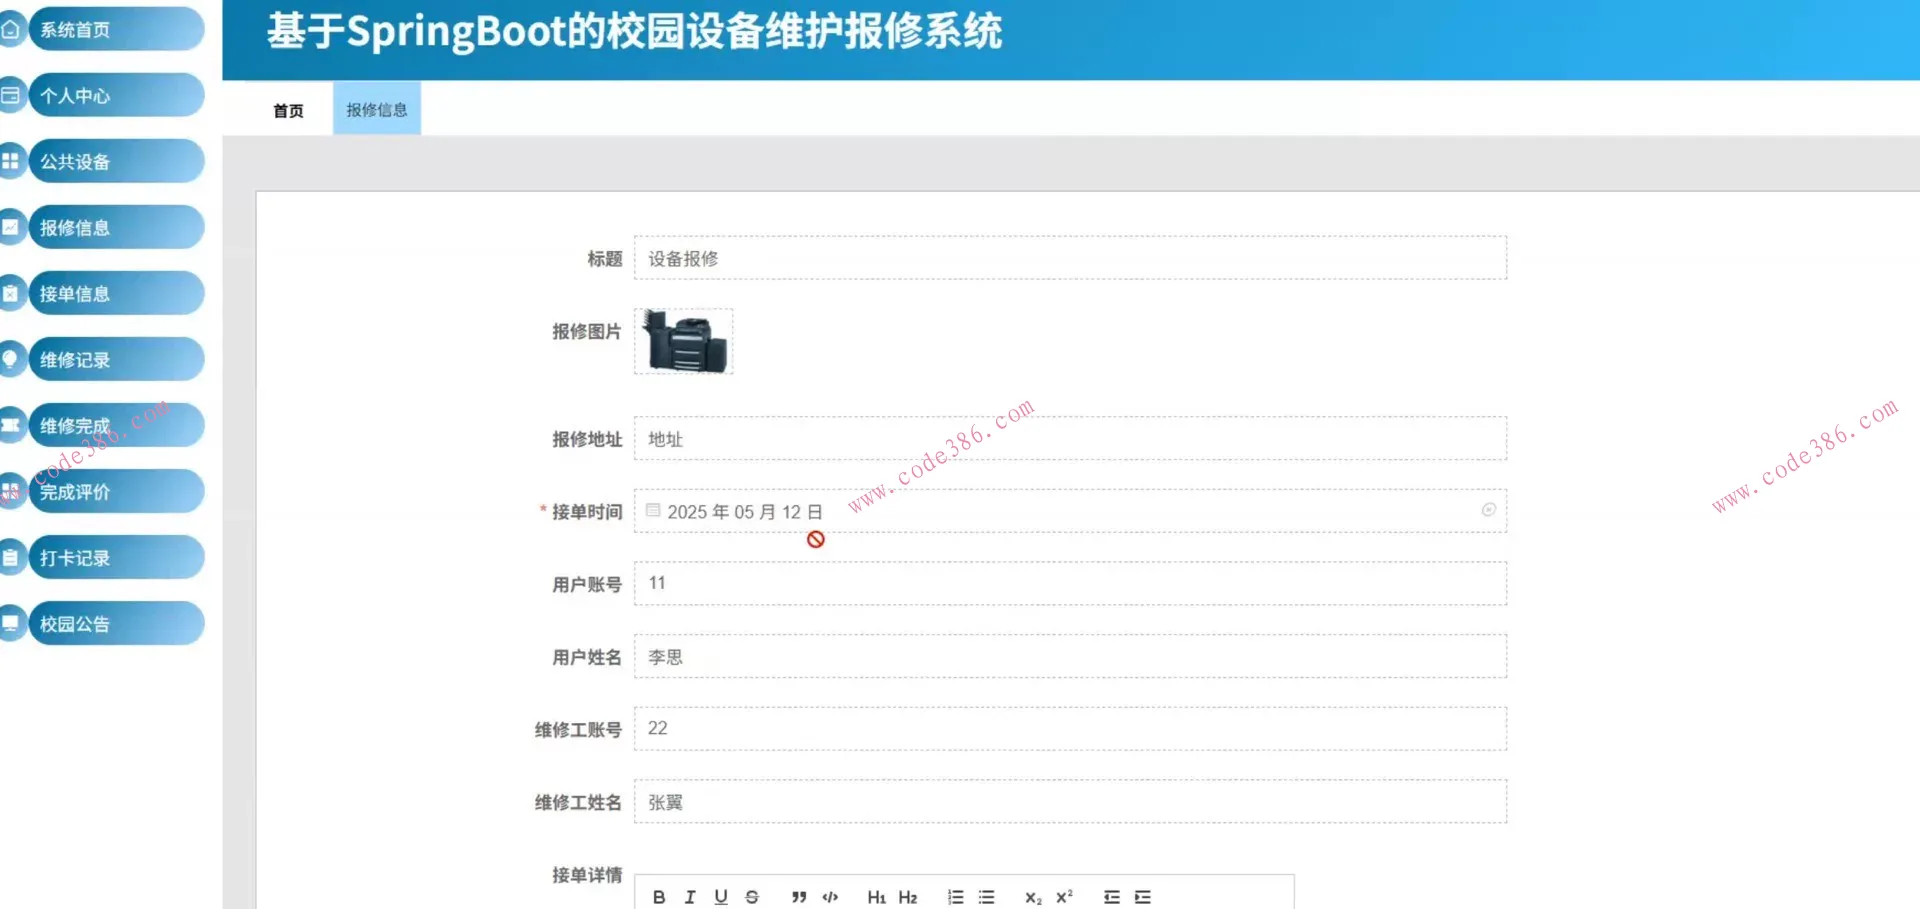This screenshot has width=1920, height=909.
Task: Switch to the 首页 tab
Action: click(x=287, y=108)
